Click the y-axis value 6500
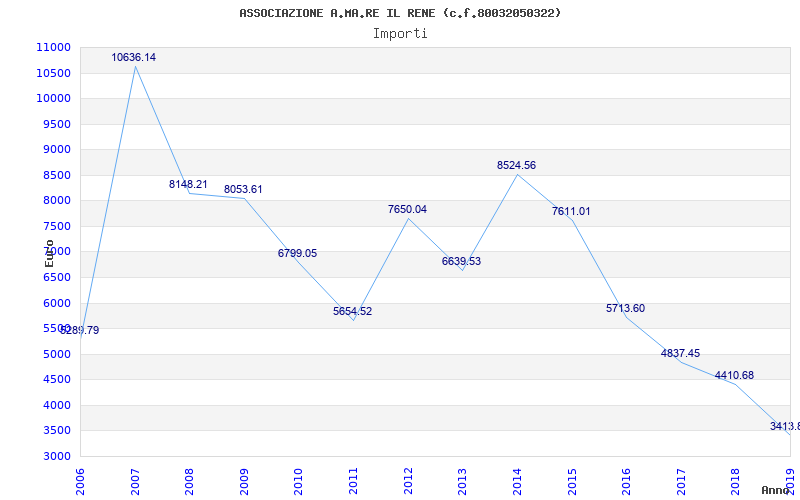 coord(56,278)
